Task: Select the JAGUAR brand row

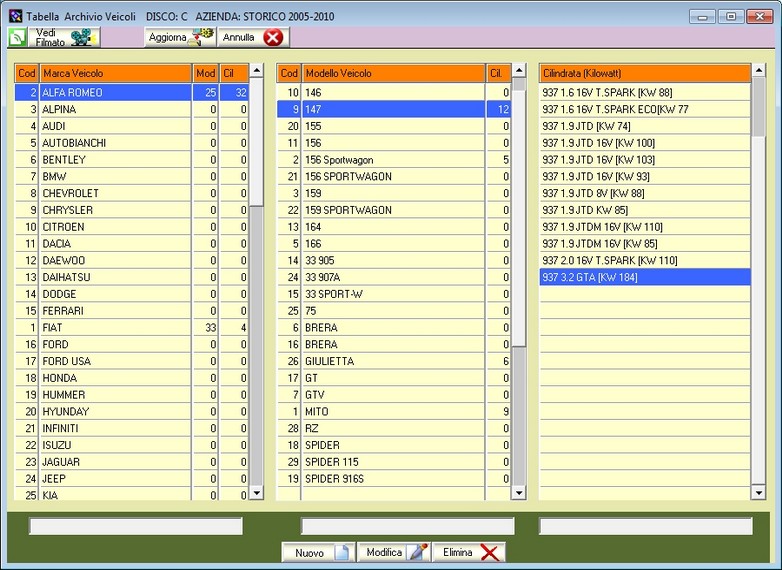Action: pyautogui.click(x=132, y=462)
